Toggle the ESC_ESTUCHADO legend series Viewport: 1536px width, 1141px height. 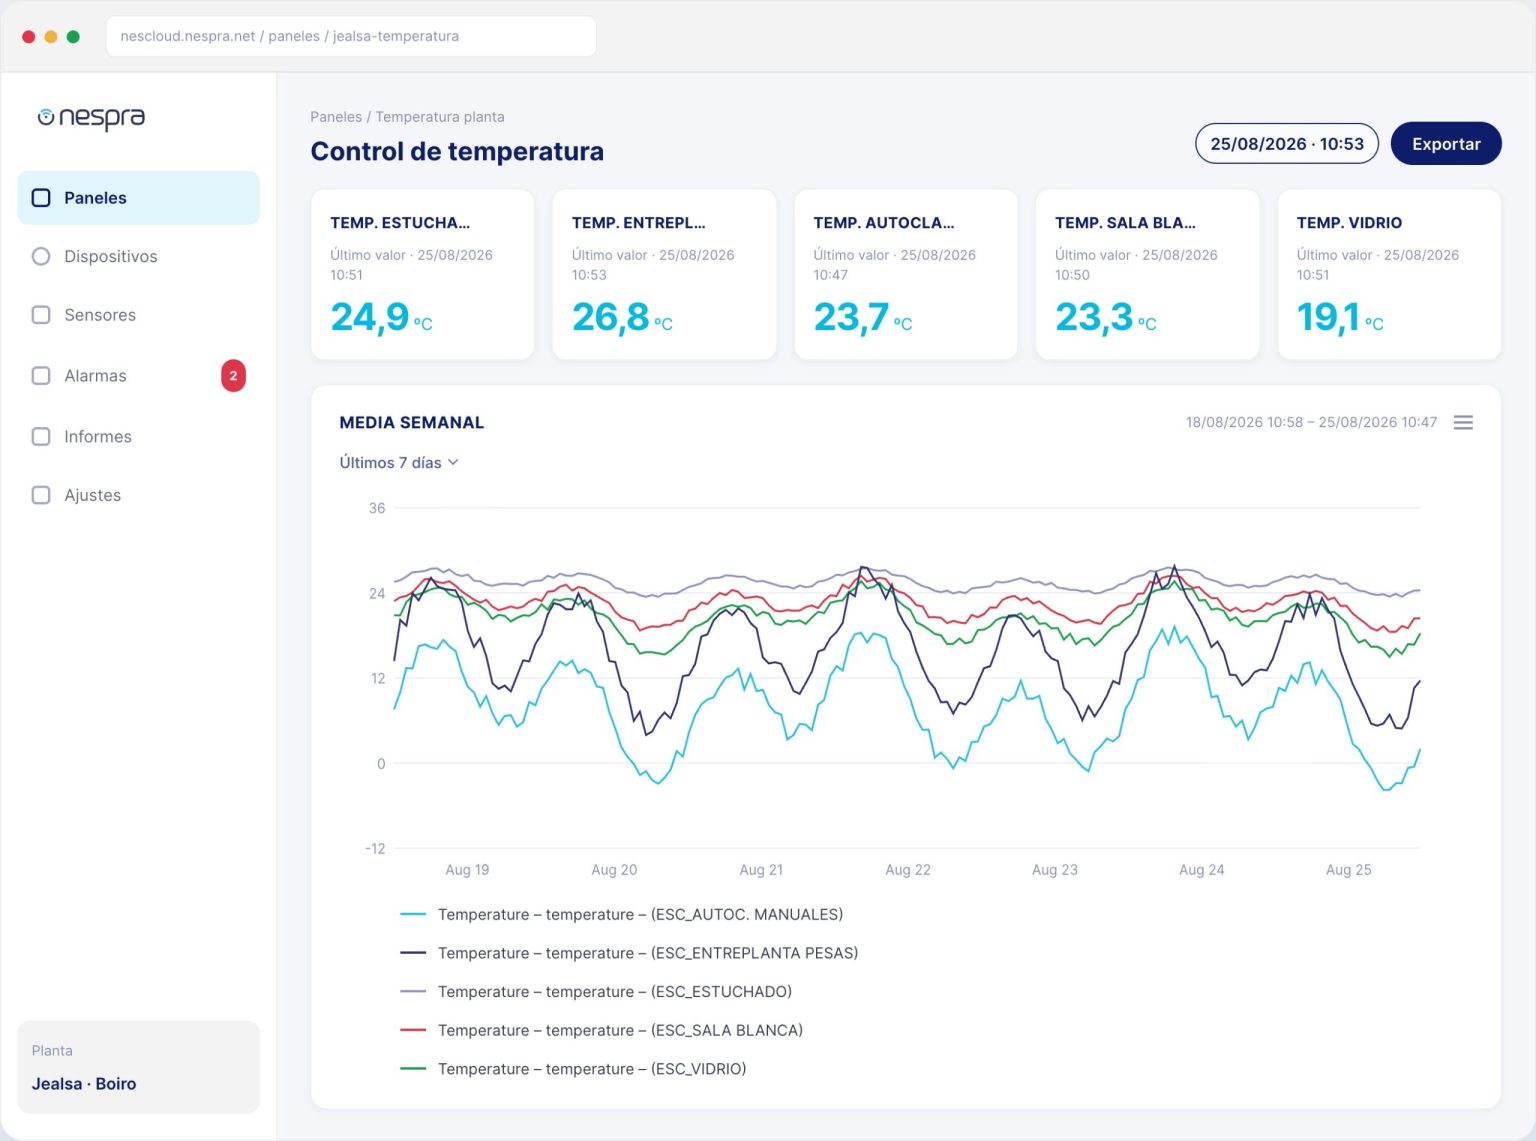click(x=596, y=992)
